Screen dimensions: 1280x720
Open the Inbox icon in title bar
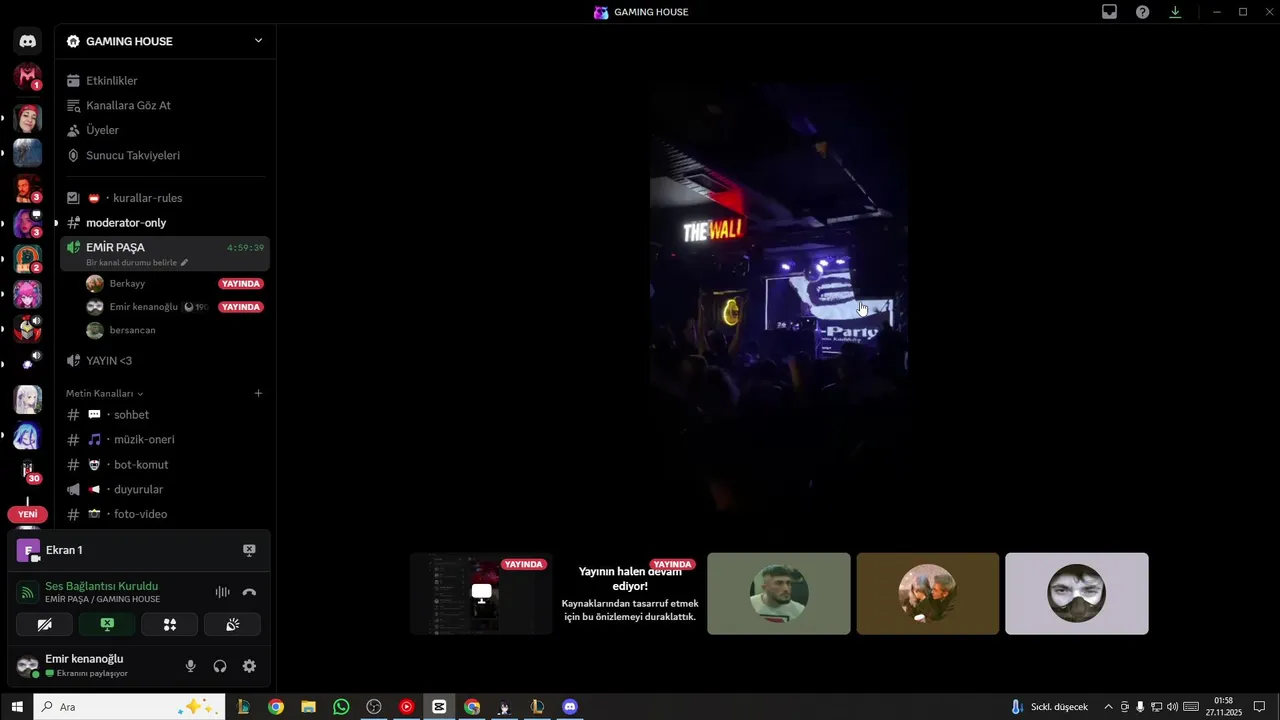point(1109,12)
